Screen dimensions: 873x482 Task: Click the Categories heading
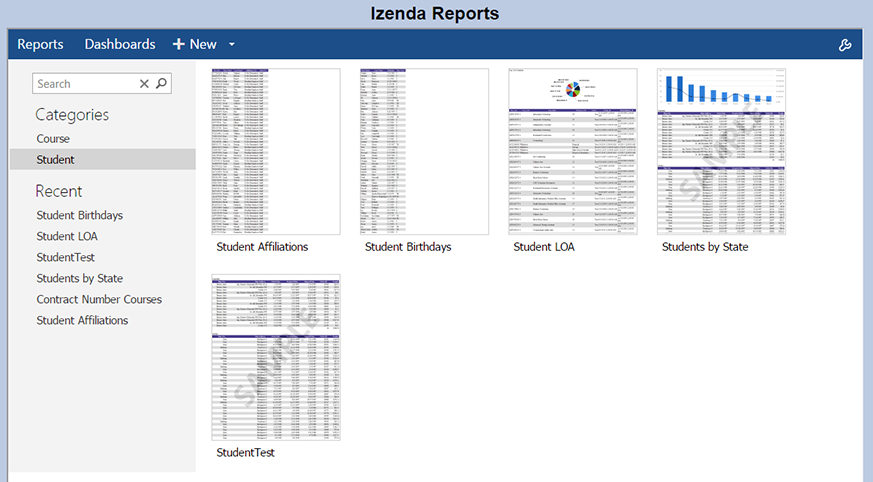click(72, 115)
